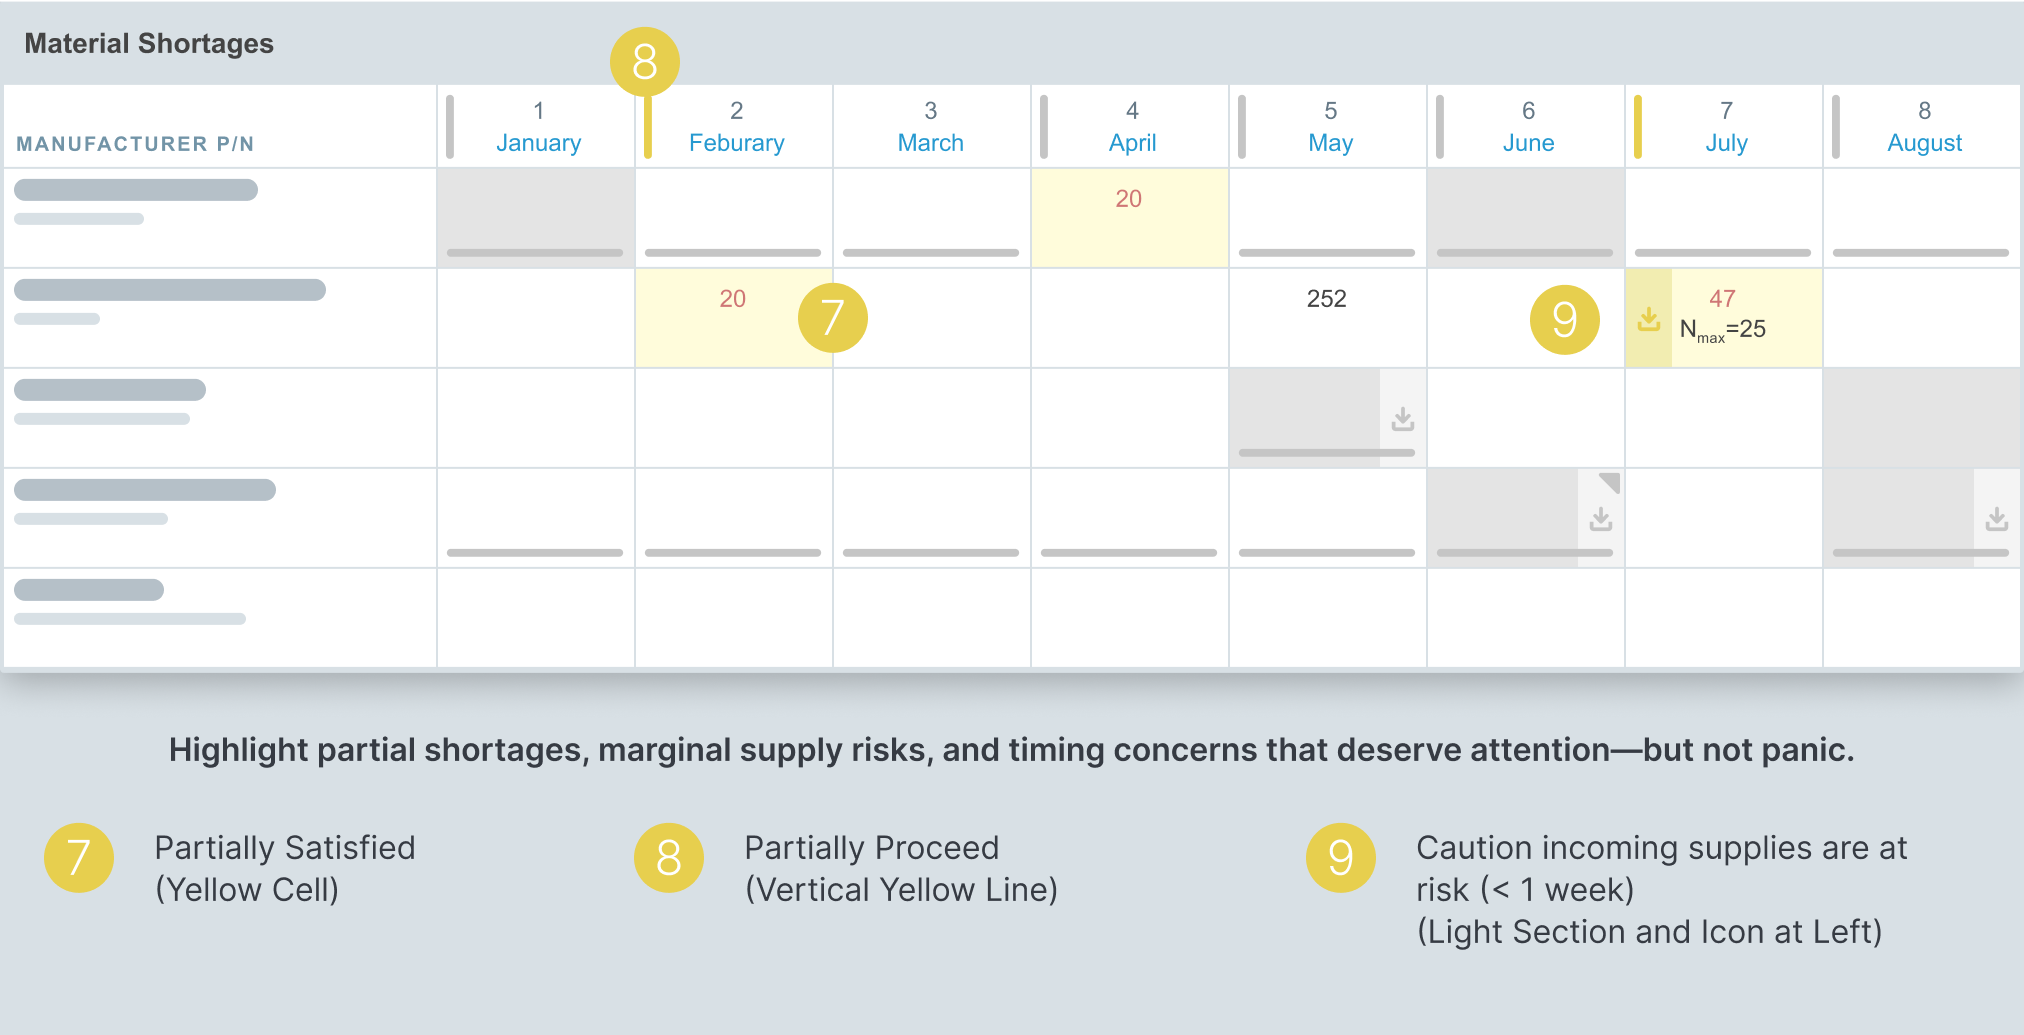Click the download icon in August column
Image resolution: width=2024 pixels, height=1035 pixels.
[1997, 519]
